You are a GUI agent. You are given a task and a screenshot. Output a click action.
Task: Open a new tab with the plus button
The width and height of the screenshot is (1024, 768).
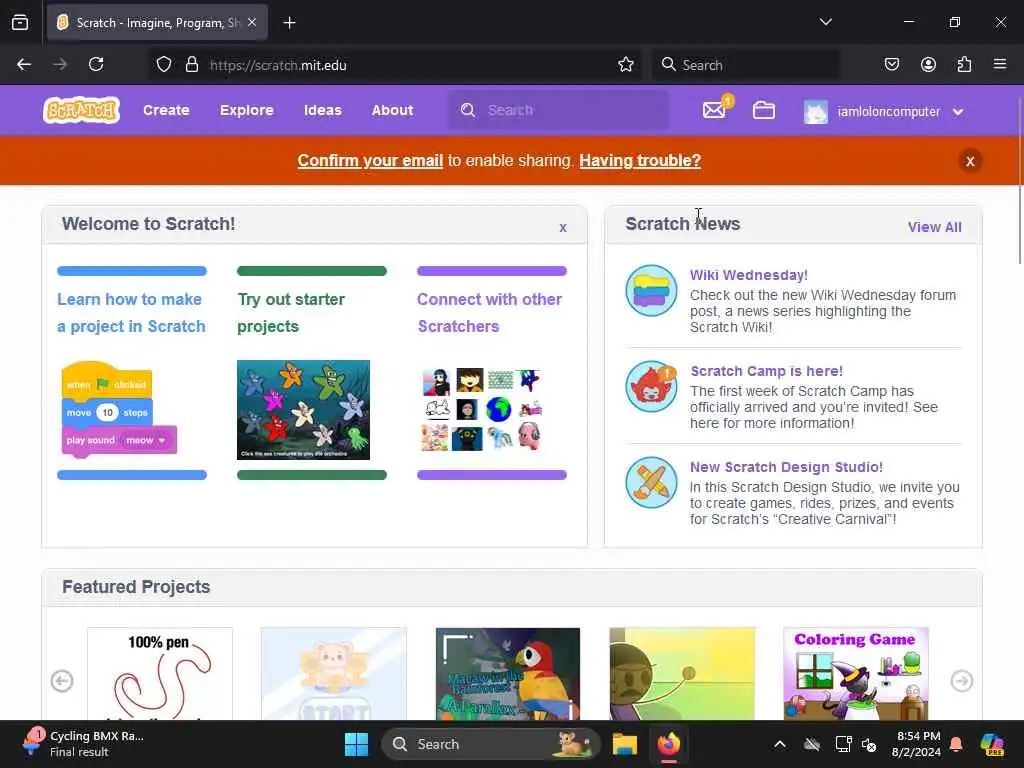[289, 23]
